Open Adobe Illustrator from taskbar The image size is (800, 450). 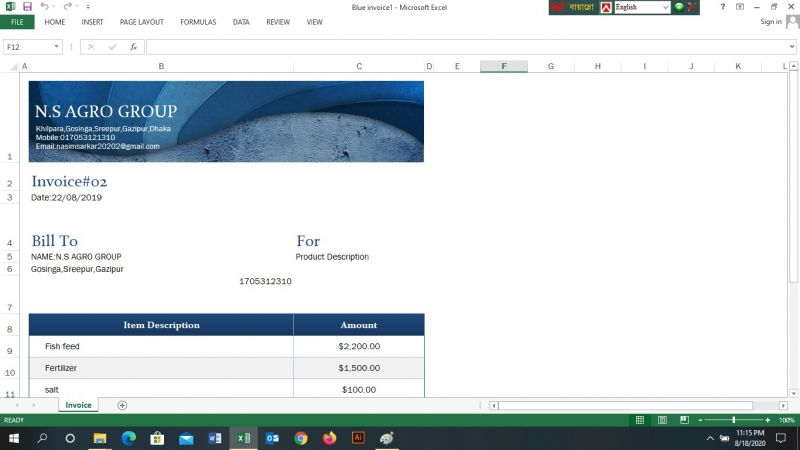coord(358,438)
